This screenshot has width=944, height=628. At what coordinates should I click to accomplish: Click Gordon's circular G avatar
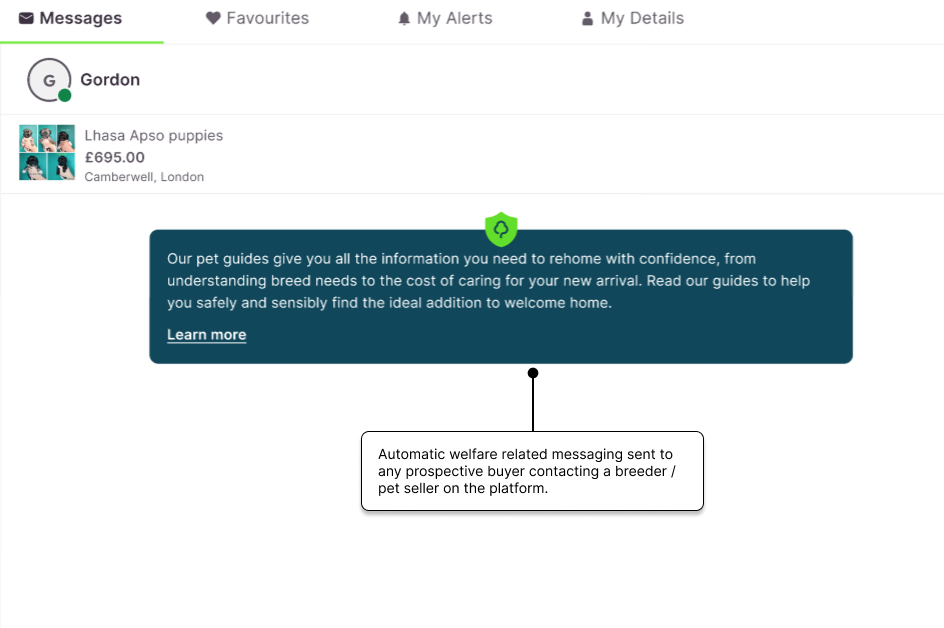(48, 80)
